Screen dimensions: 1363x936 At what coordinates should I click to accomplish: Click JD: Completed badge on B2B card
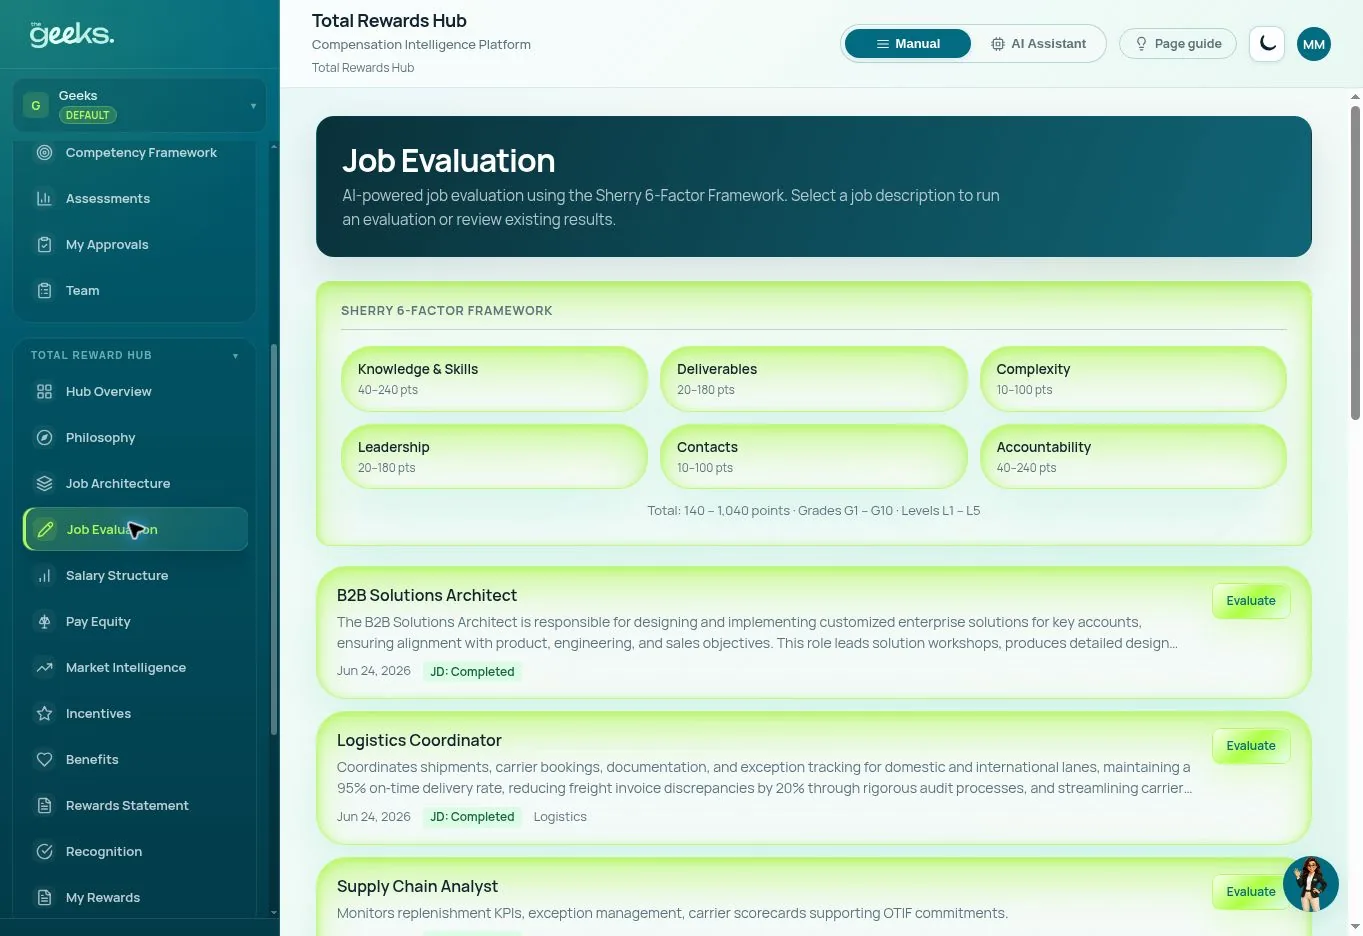tap(472, 672)
